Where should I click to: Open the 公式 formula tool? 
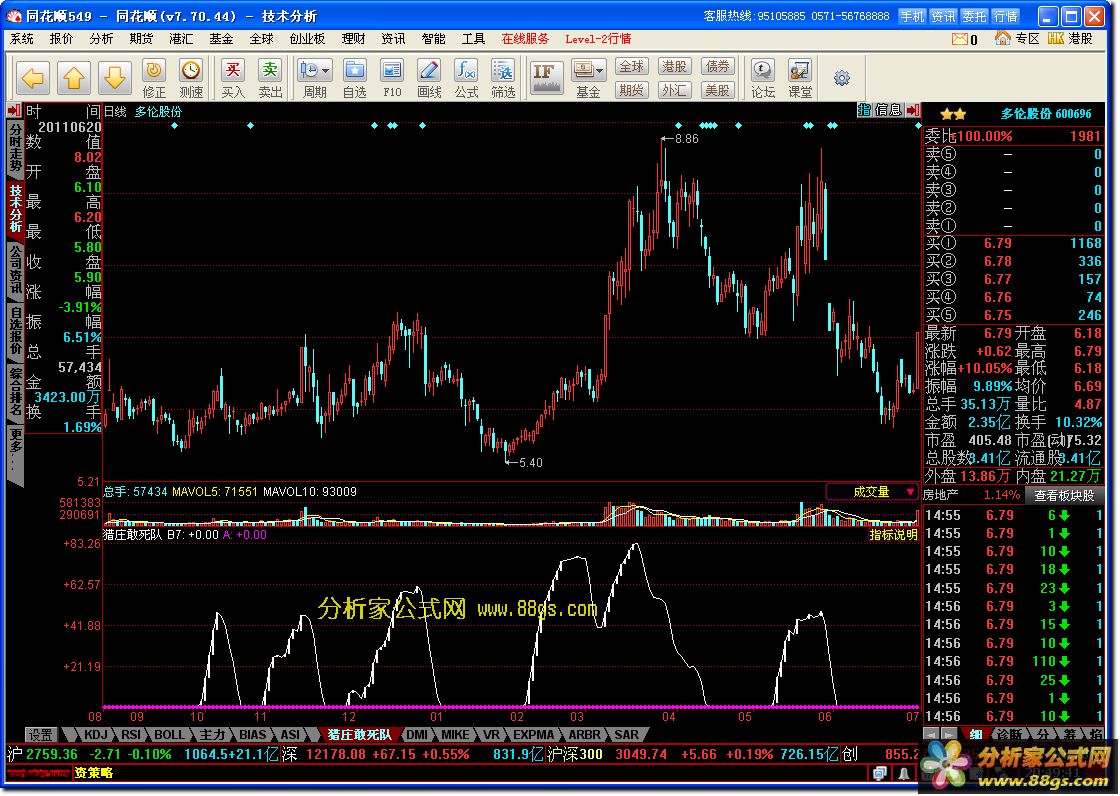click(466, 79)
